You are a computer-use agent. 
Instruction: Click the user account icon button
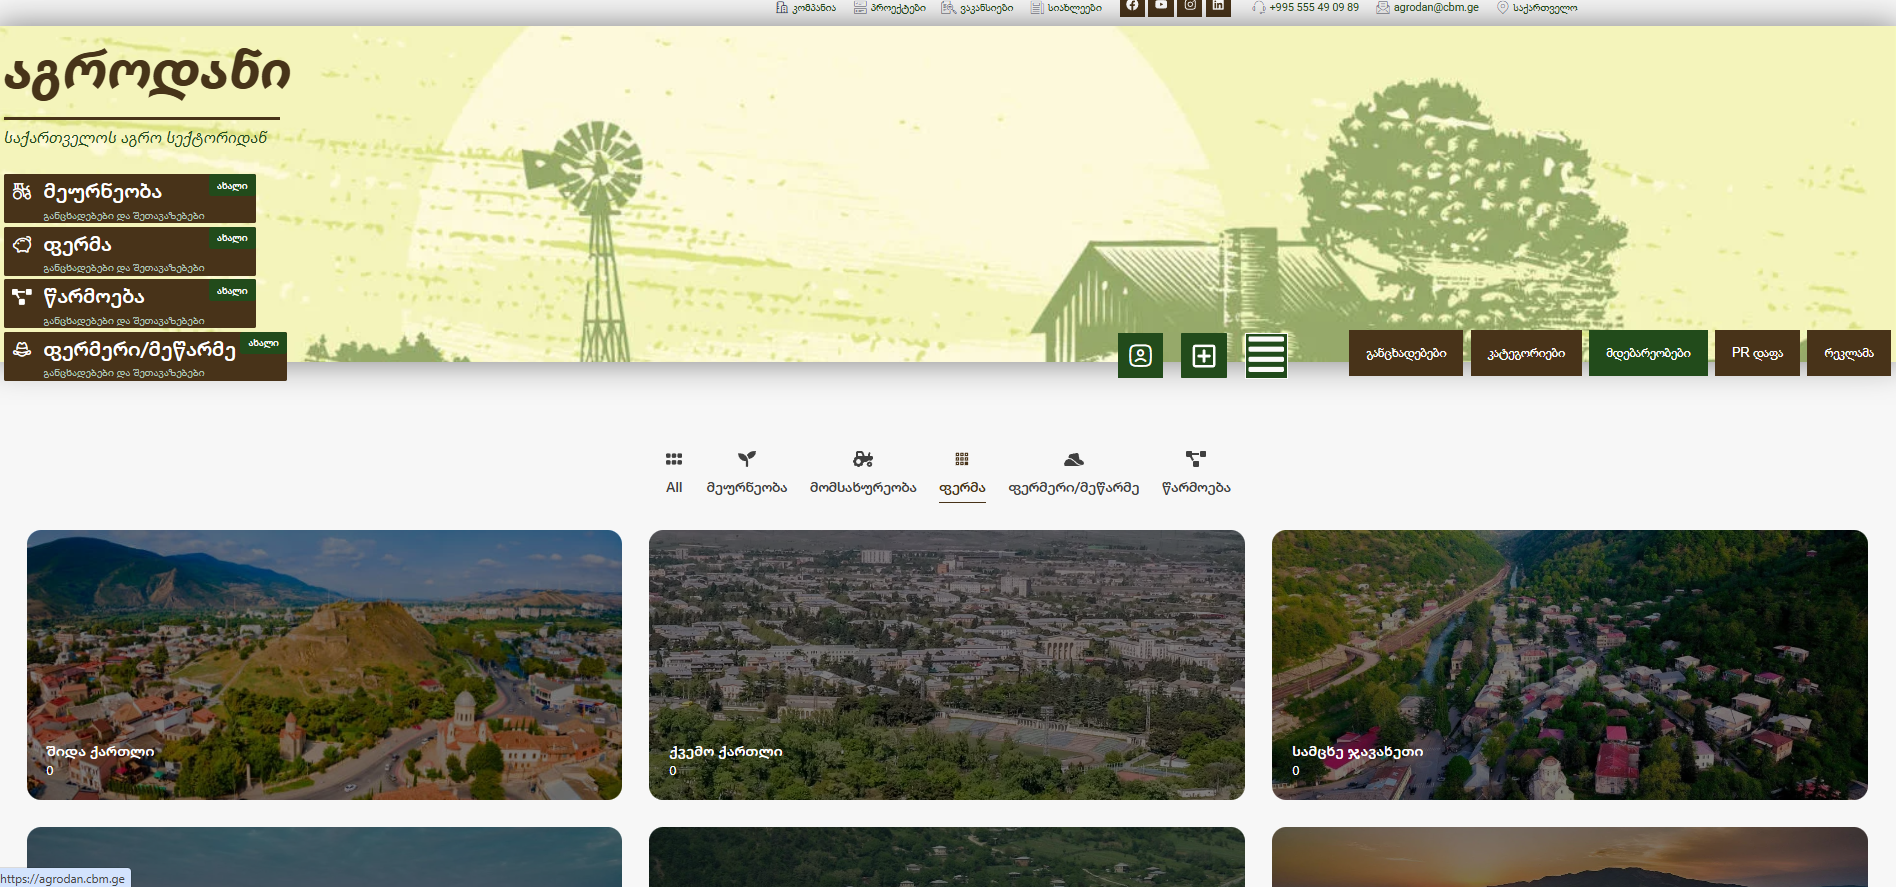tap(1140, 355)
